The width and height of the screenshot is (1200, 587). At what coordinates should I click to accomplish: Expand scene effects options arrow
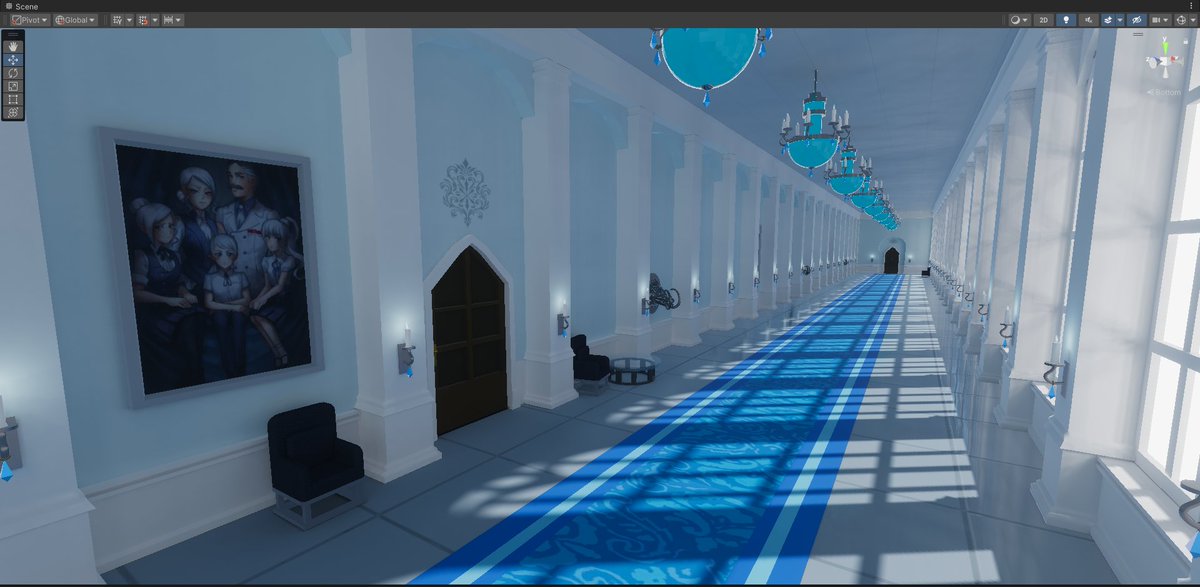coord(1120,20)
